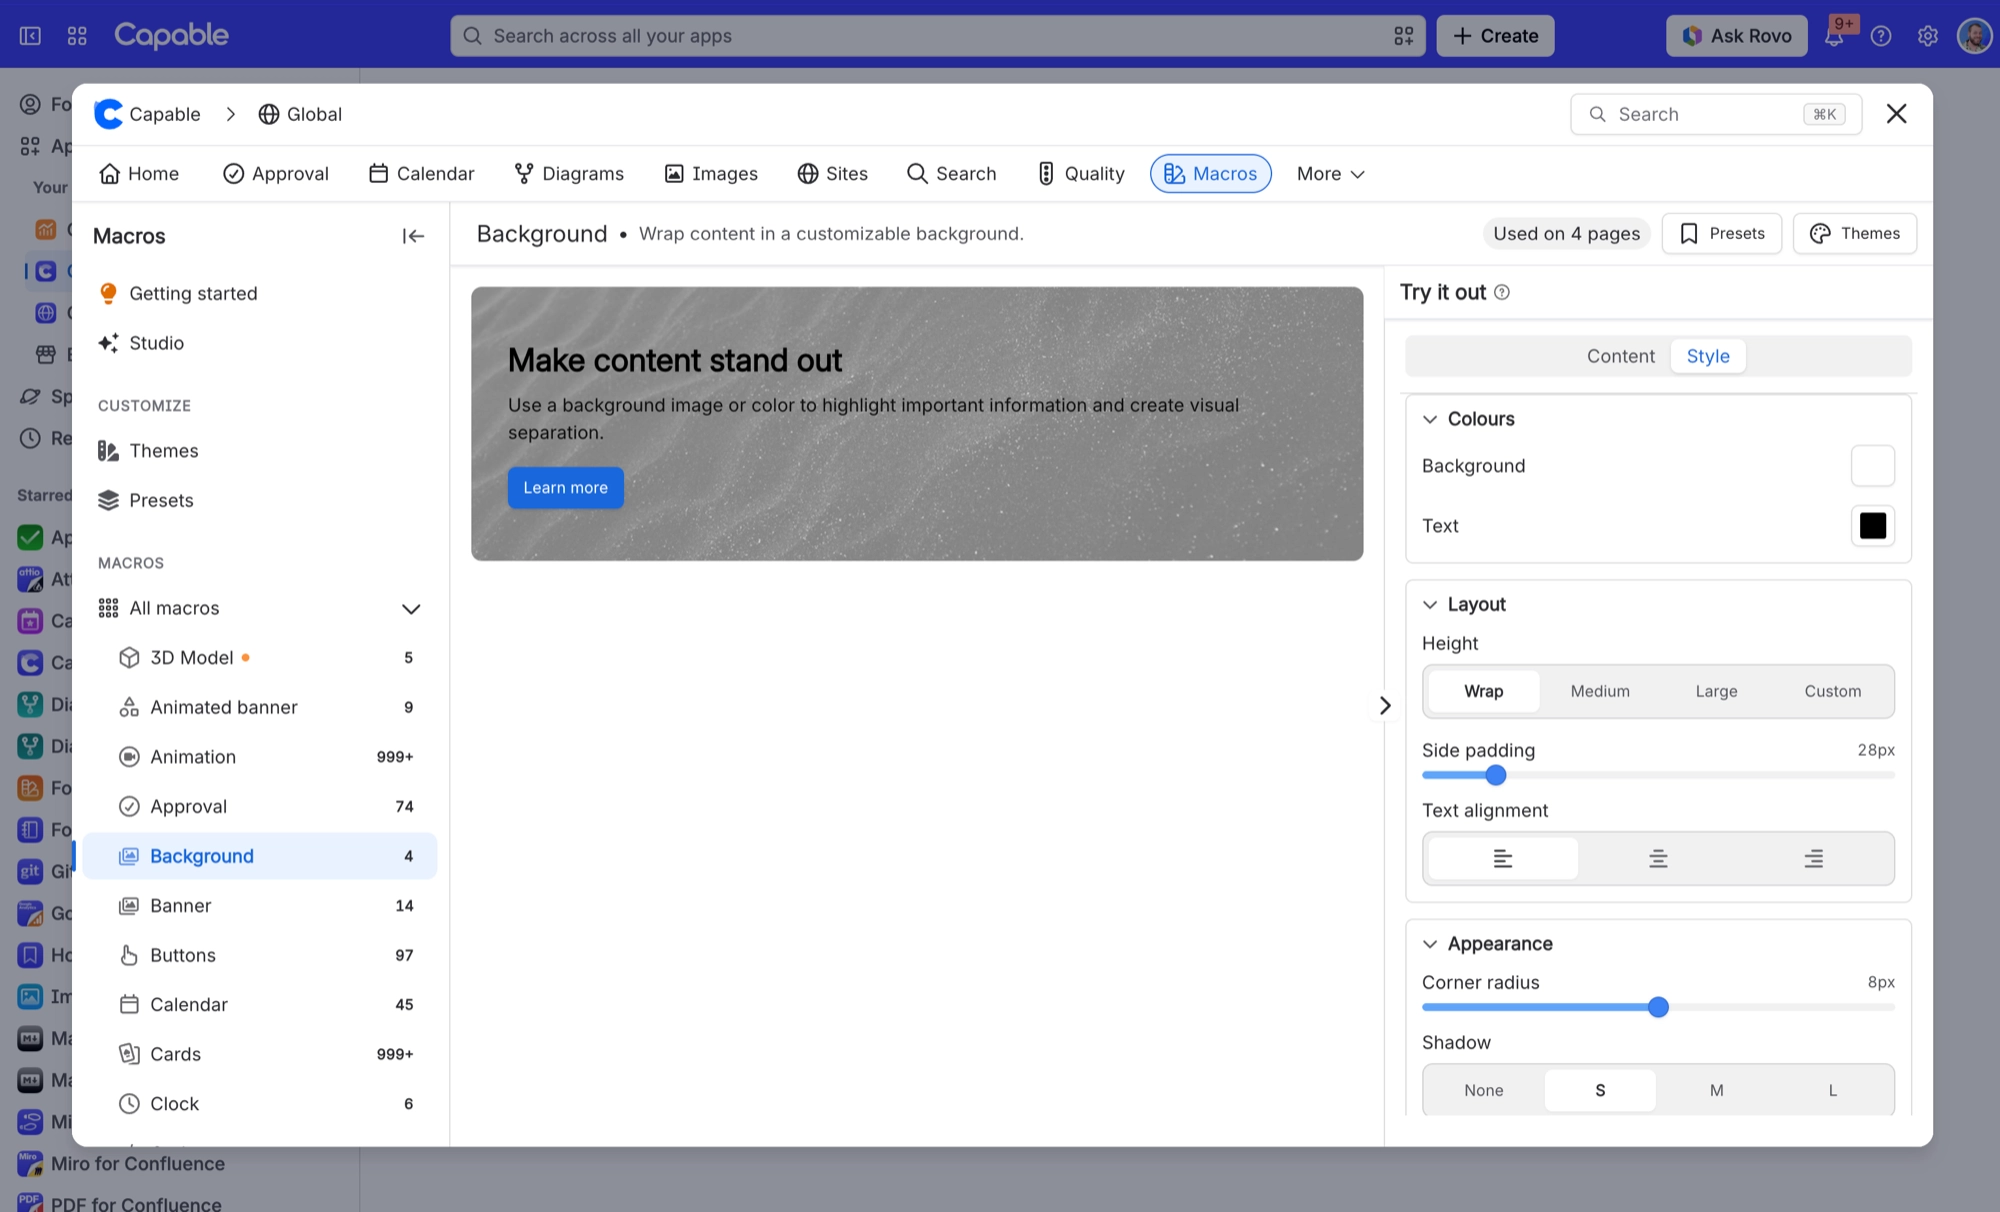Collapse the Macros sidebar panel icon
The height and width of the screenshot is (1212, 2000).
(x=413, y=236)
